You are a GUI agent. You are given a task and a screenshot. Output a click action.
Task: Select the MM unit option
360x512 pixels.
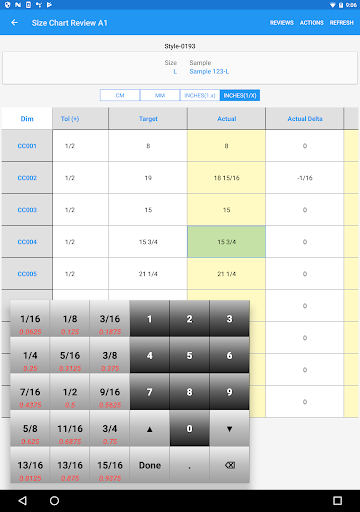160,95
